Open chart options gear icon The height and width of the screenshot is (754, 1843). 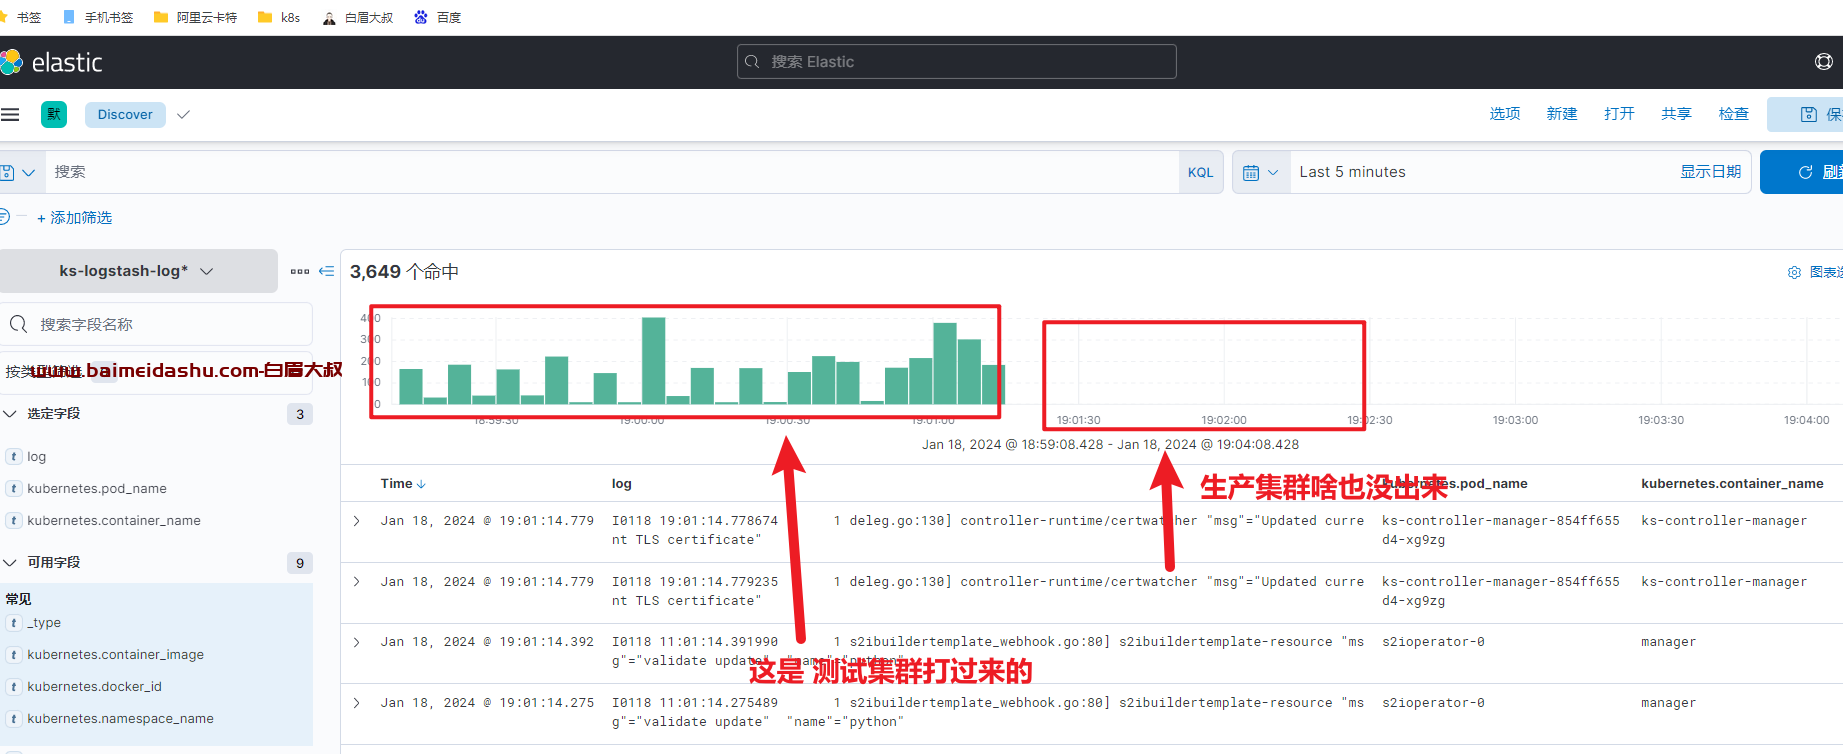[x=1794, y=272]
